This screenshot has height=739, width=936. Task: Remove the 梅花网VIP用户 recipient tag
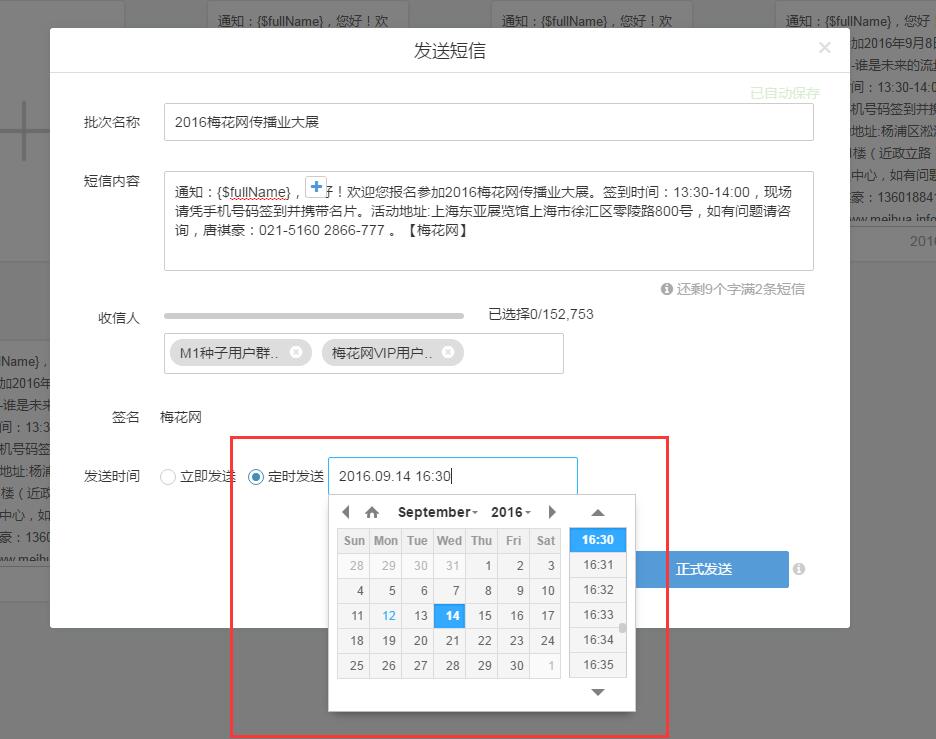point(448,352)
